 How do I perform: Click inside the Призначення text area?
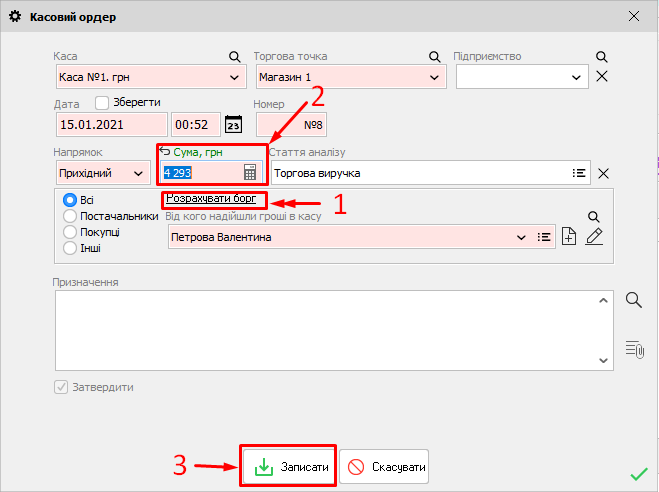pyautogui.click(x=330, y=330)
